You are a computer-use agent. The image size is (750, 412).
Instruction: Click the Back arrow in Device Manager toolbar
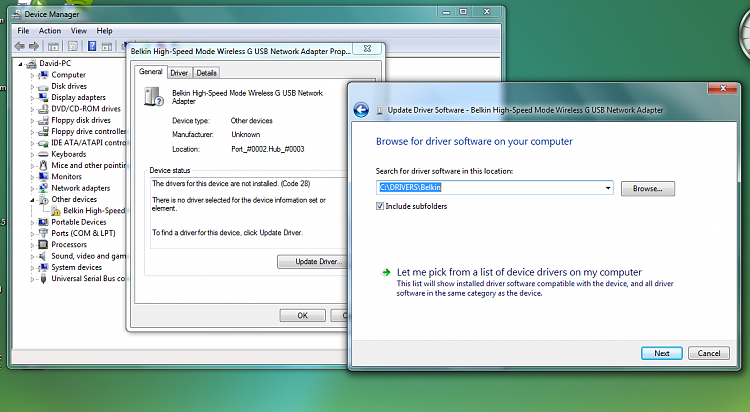(x=20, y=46)
